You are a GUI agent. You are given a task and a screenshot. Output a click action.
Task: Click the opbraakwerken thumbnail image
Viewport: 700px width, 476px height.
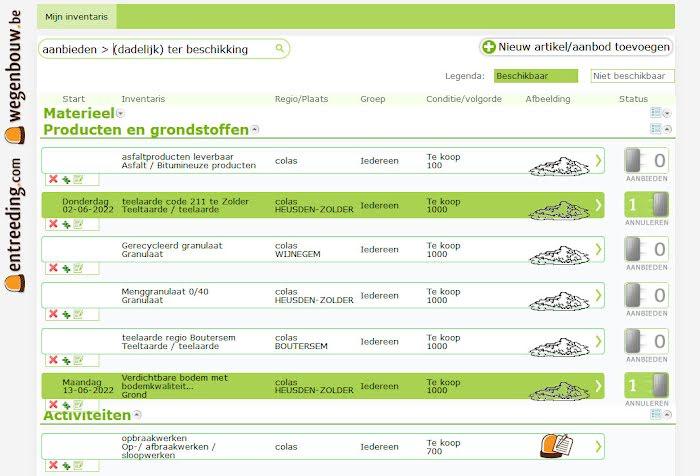tap(555, 445)
